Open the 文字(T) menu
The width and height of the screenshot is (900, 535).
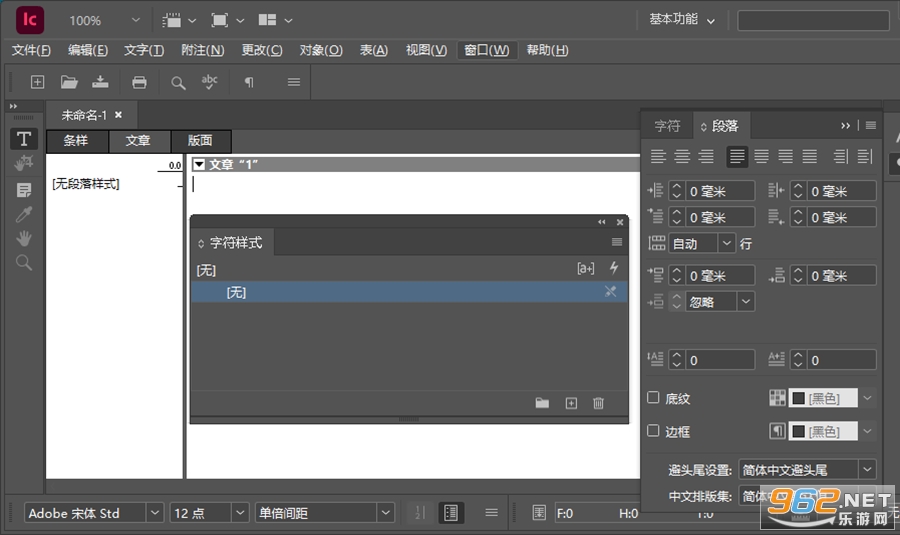pos(144,51)
